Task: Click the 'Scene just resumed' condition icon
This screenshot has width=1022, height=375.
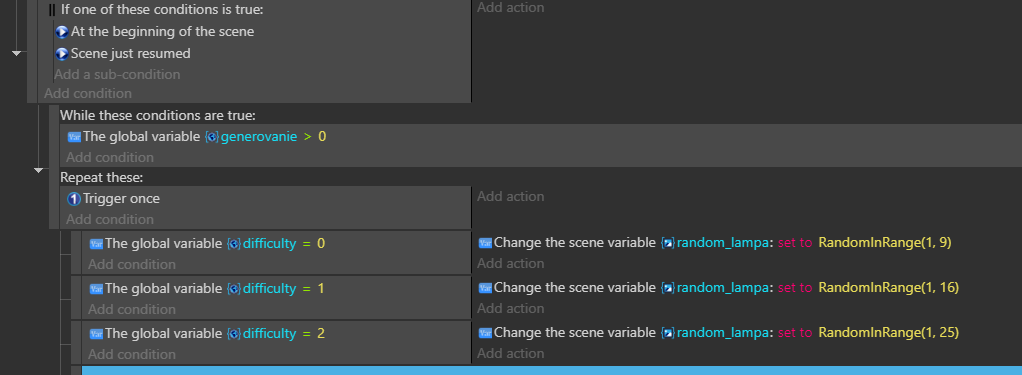Action: point(62,53)
